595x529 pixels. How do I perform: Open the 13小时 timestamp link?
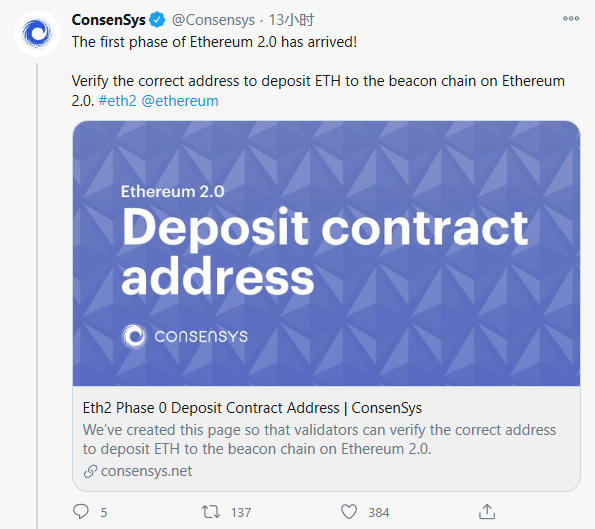[291, 20]
